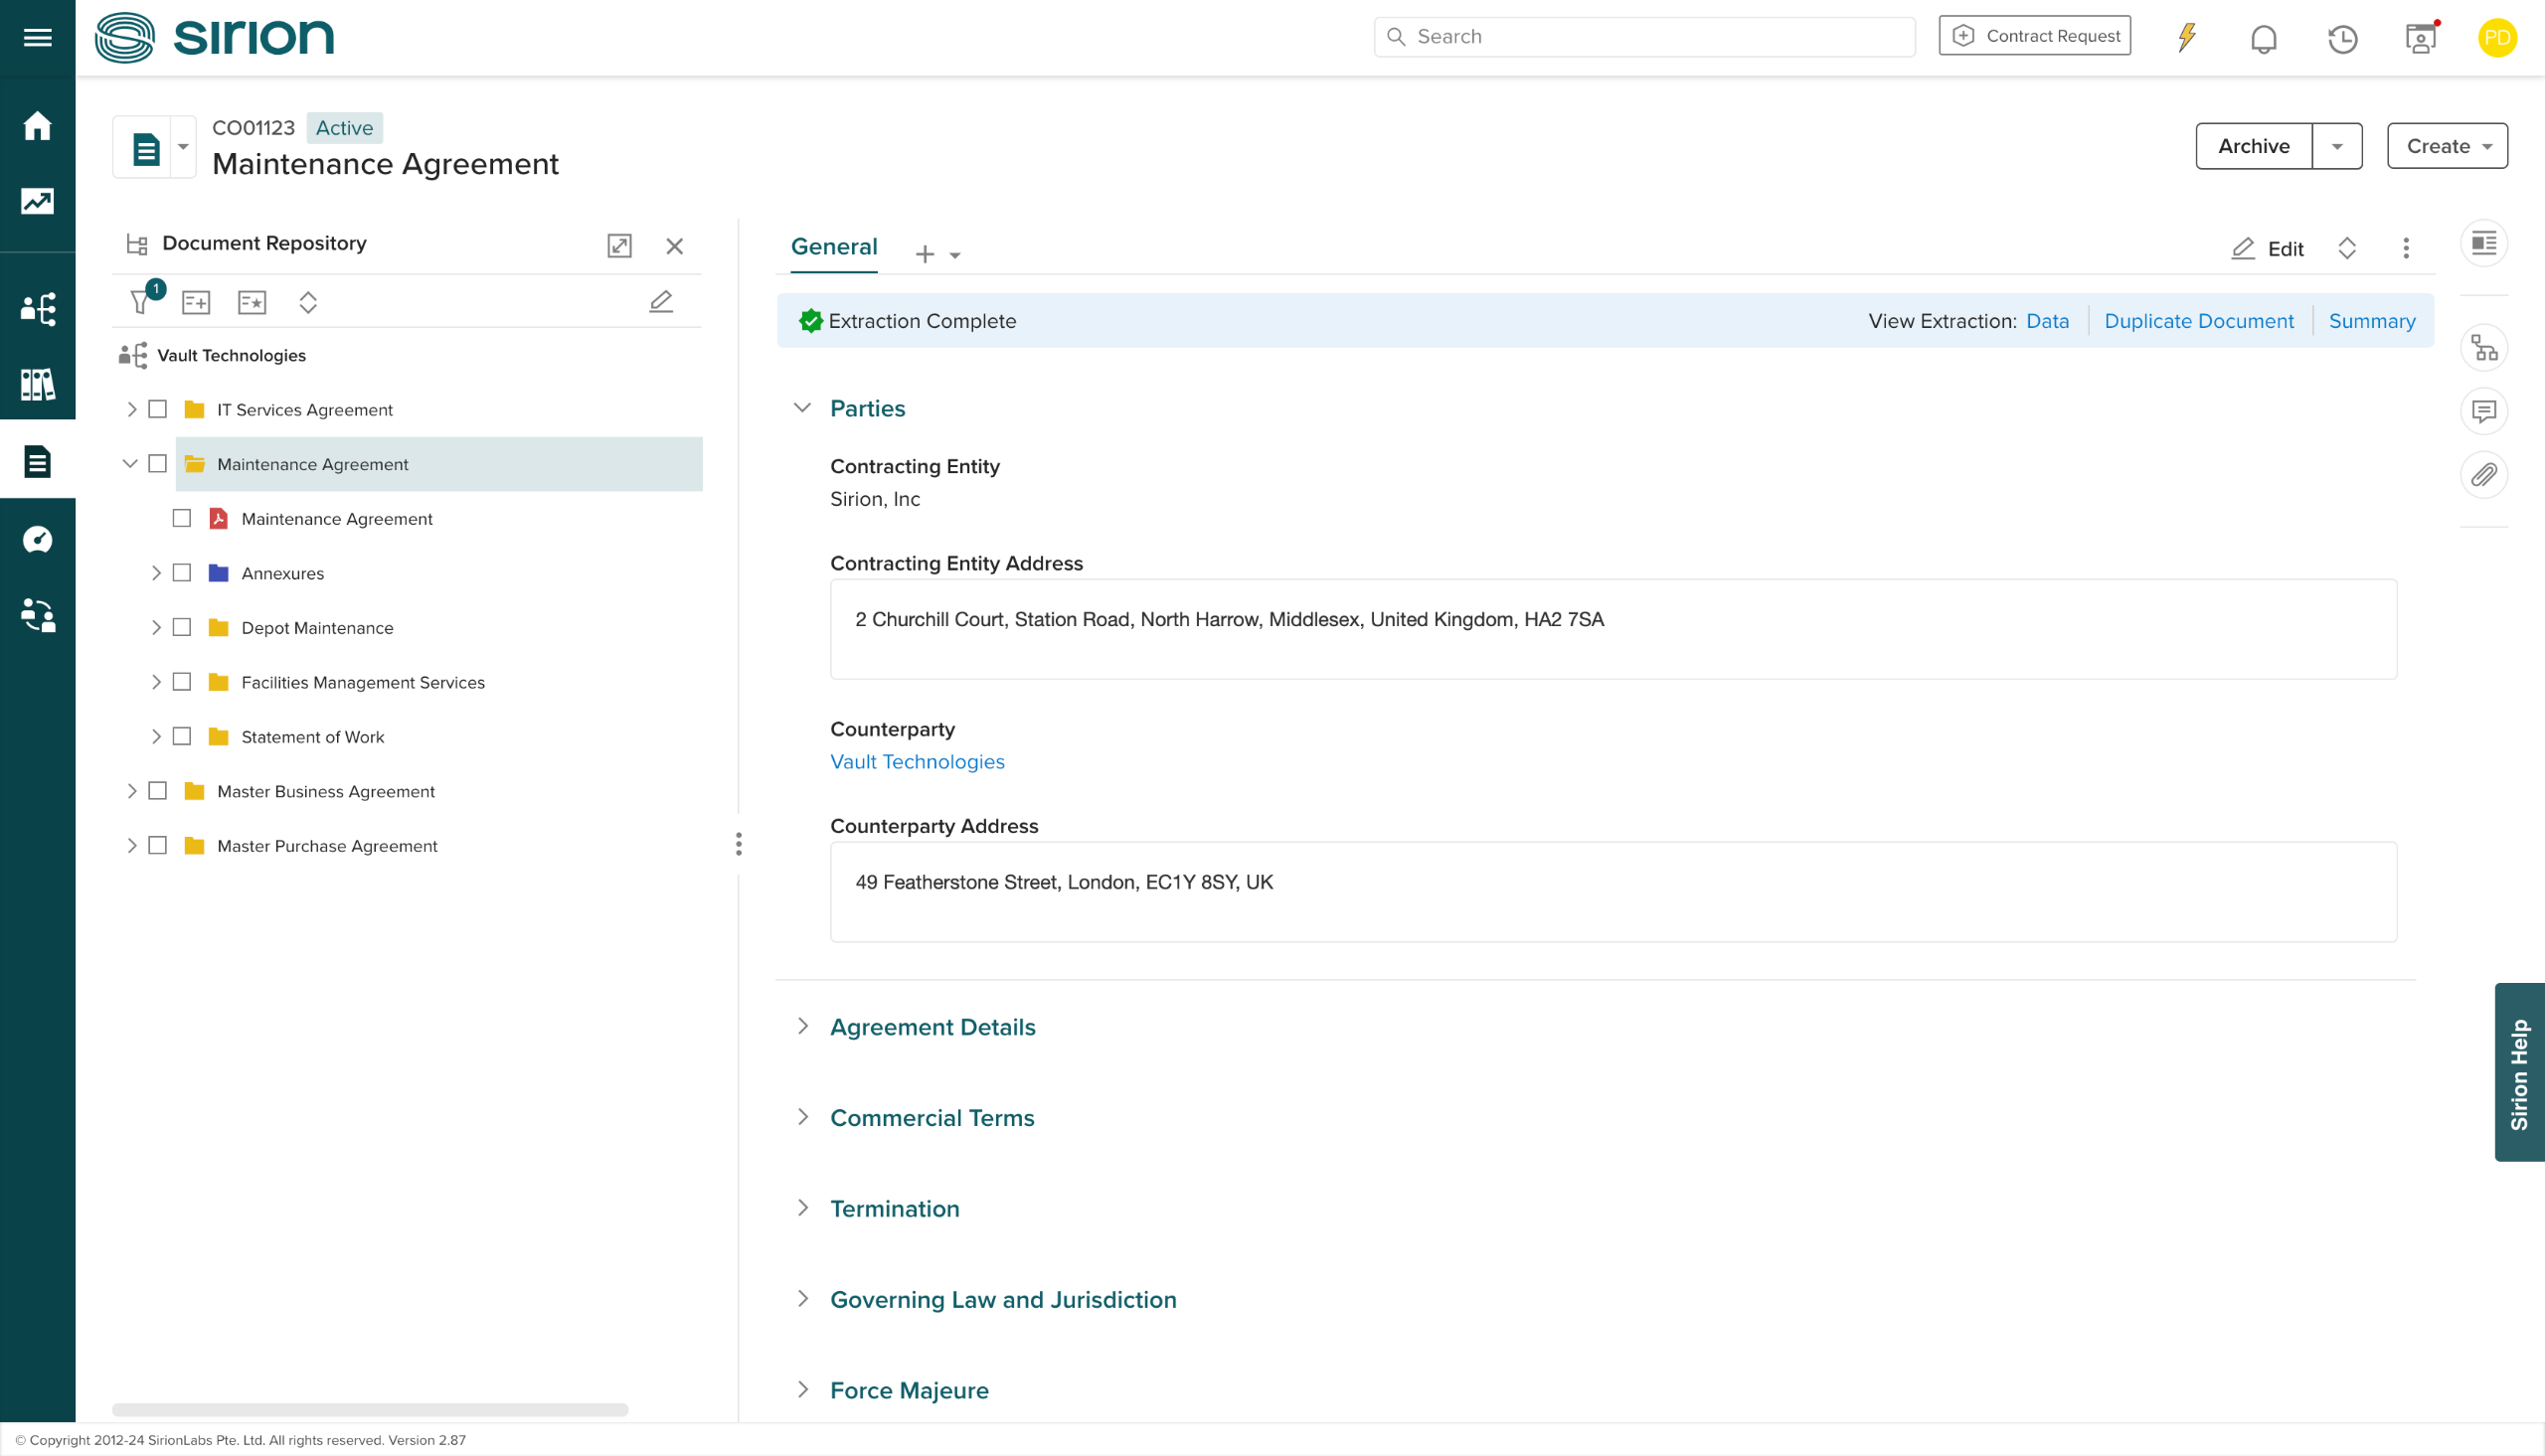
Task: Go to Home in left sidebar
Action: pyautogui.click(x=38, y=126)
